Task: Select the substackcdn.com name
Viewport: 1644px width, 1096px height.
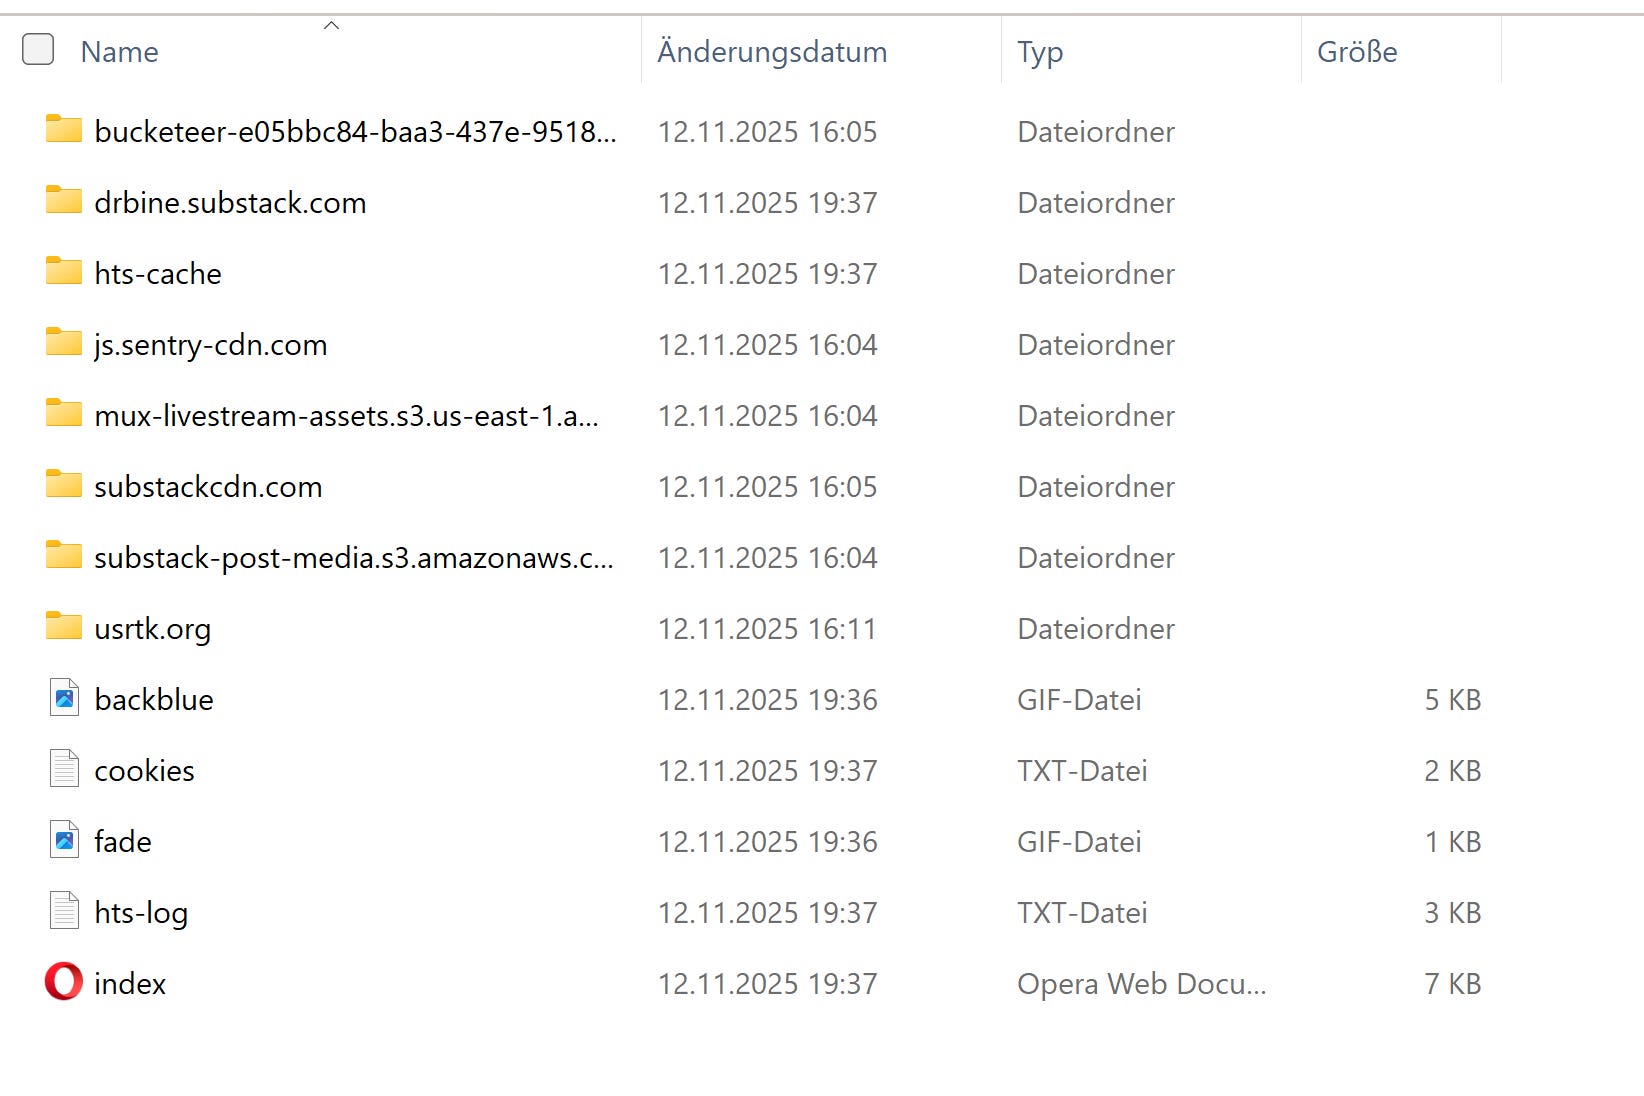Action: pyautogui.click(x=208, y=487)
